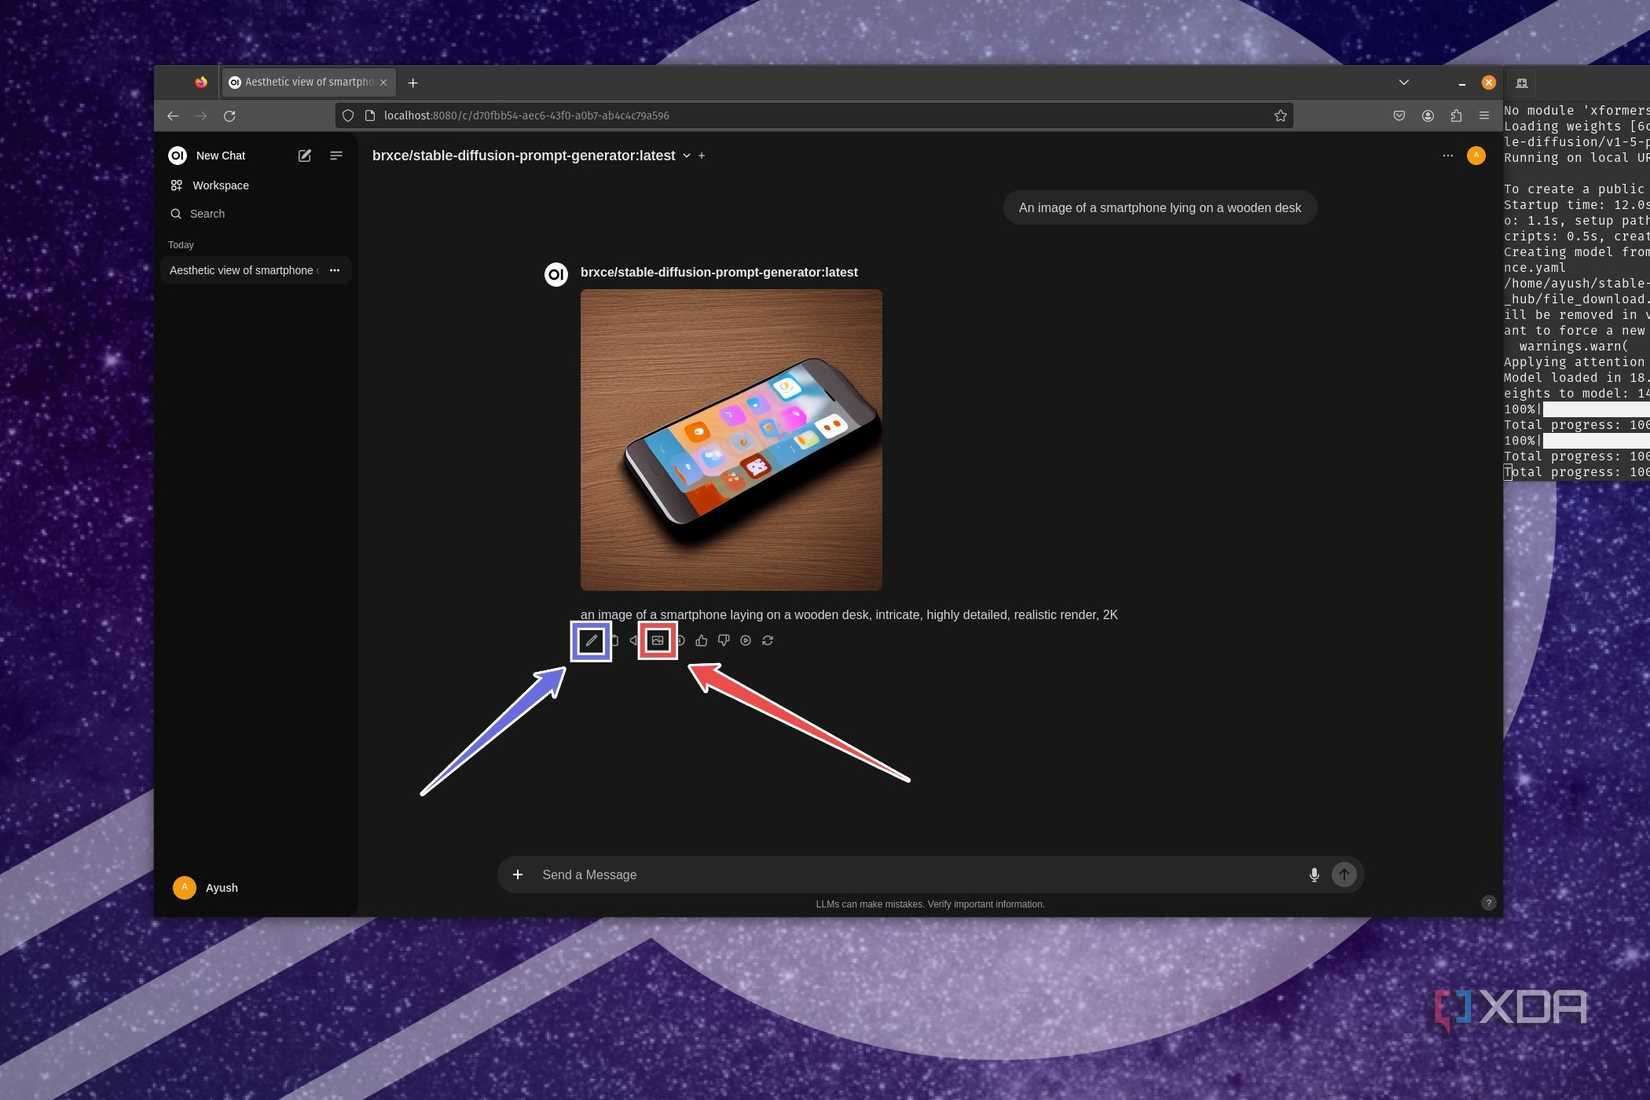Click the user message bubble about smartphone

tap(1160, 208)
